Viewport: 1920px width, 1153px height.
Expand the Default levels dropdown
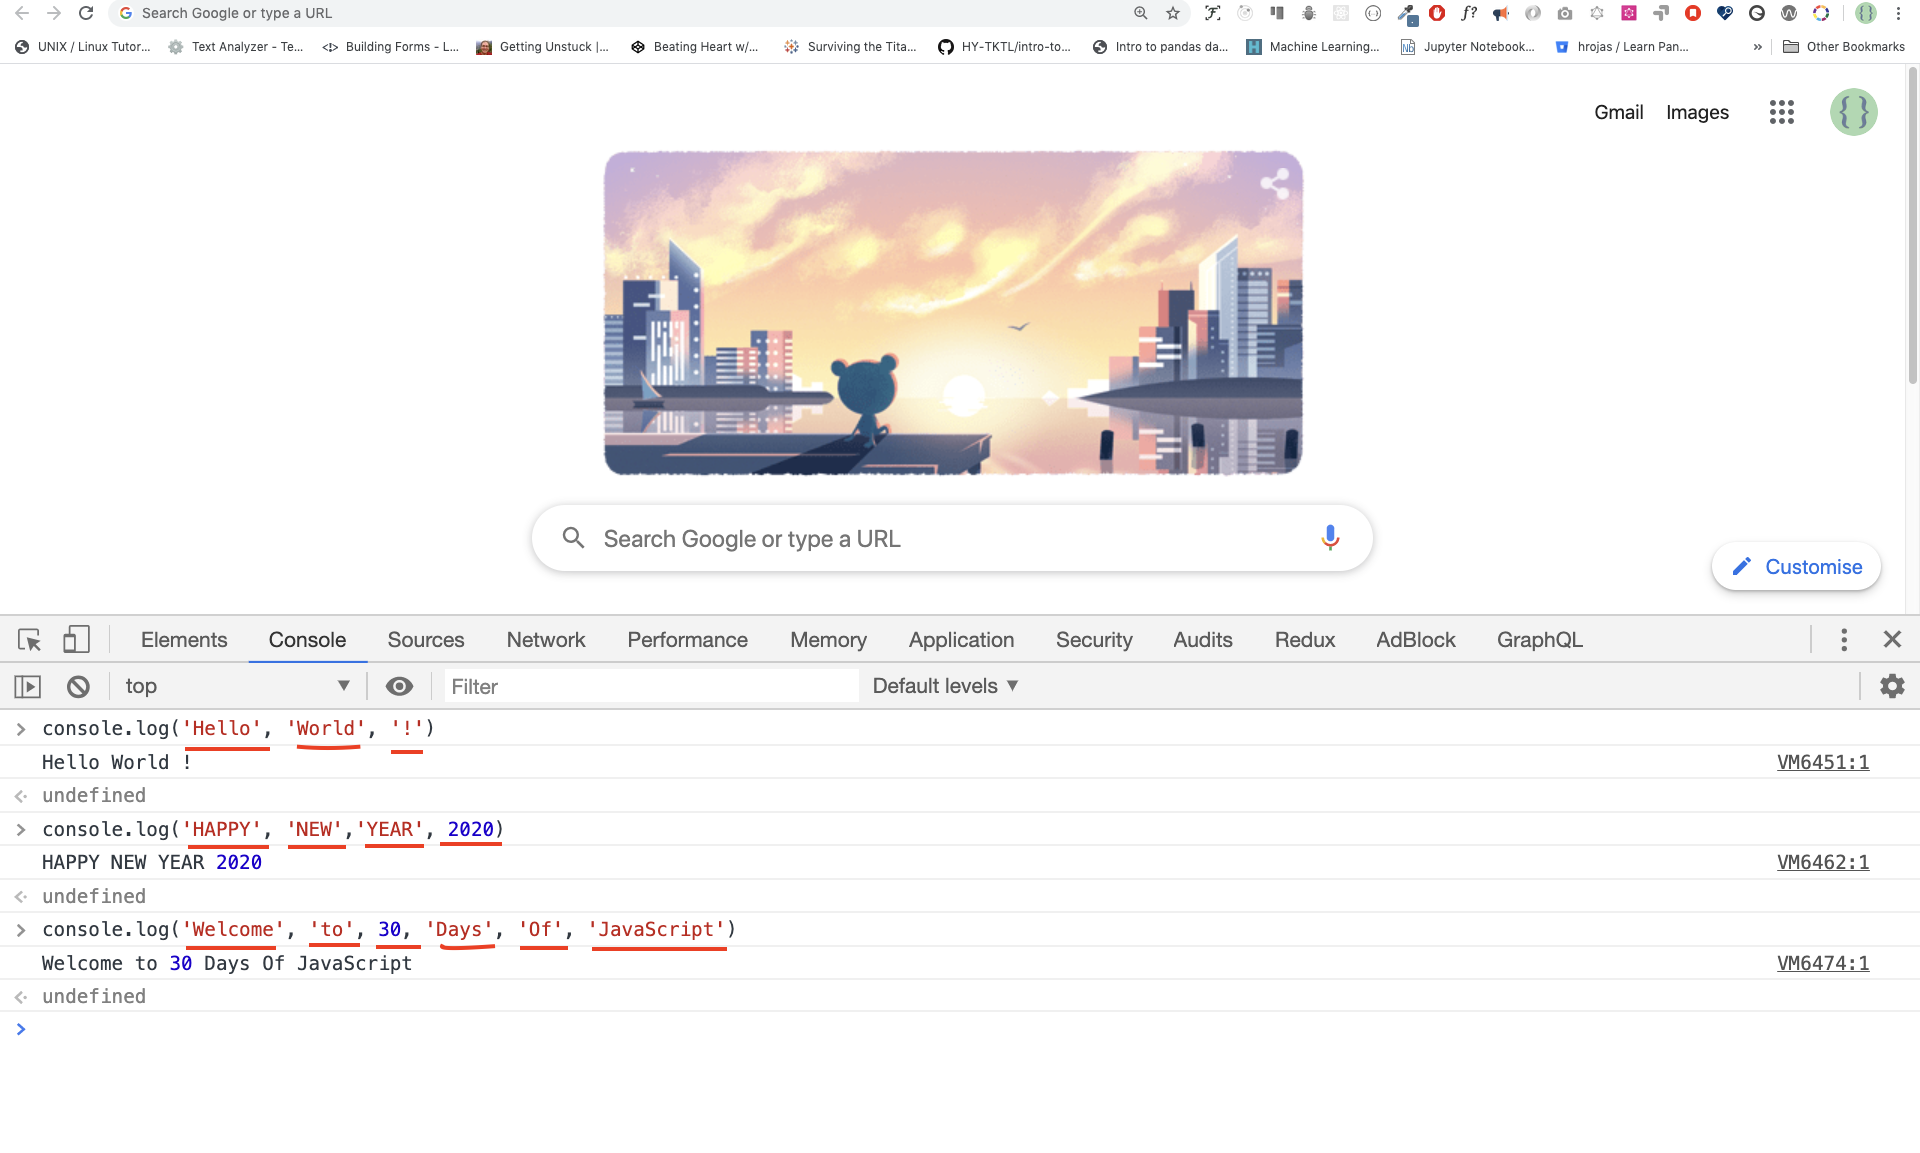click(944, 685)
